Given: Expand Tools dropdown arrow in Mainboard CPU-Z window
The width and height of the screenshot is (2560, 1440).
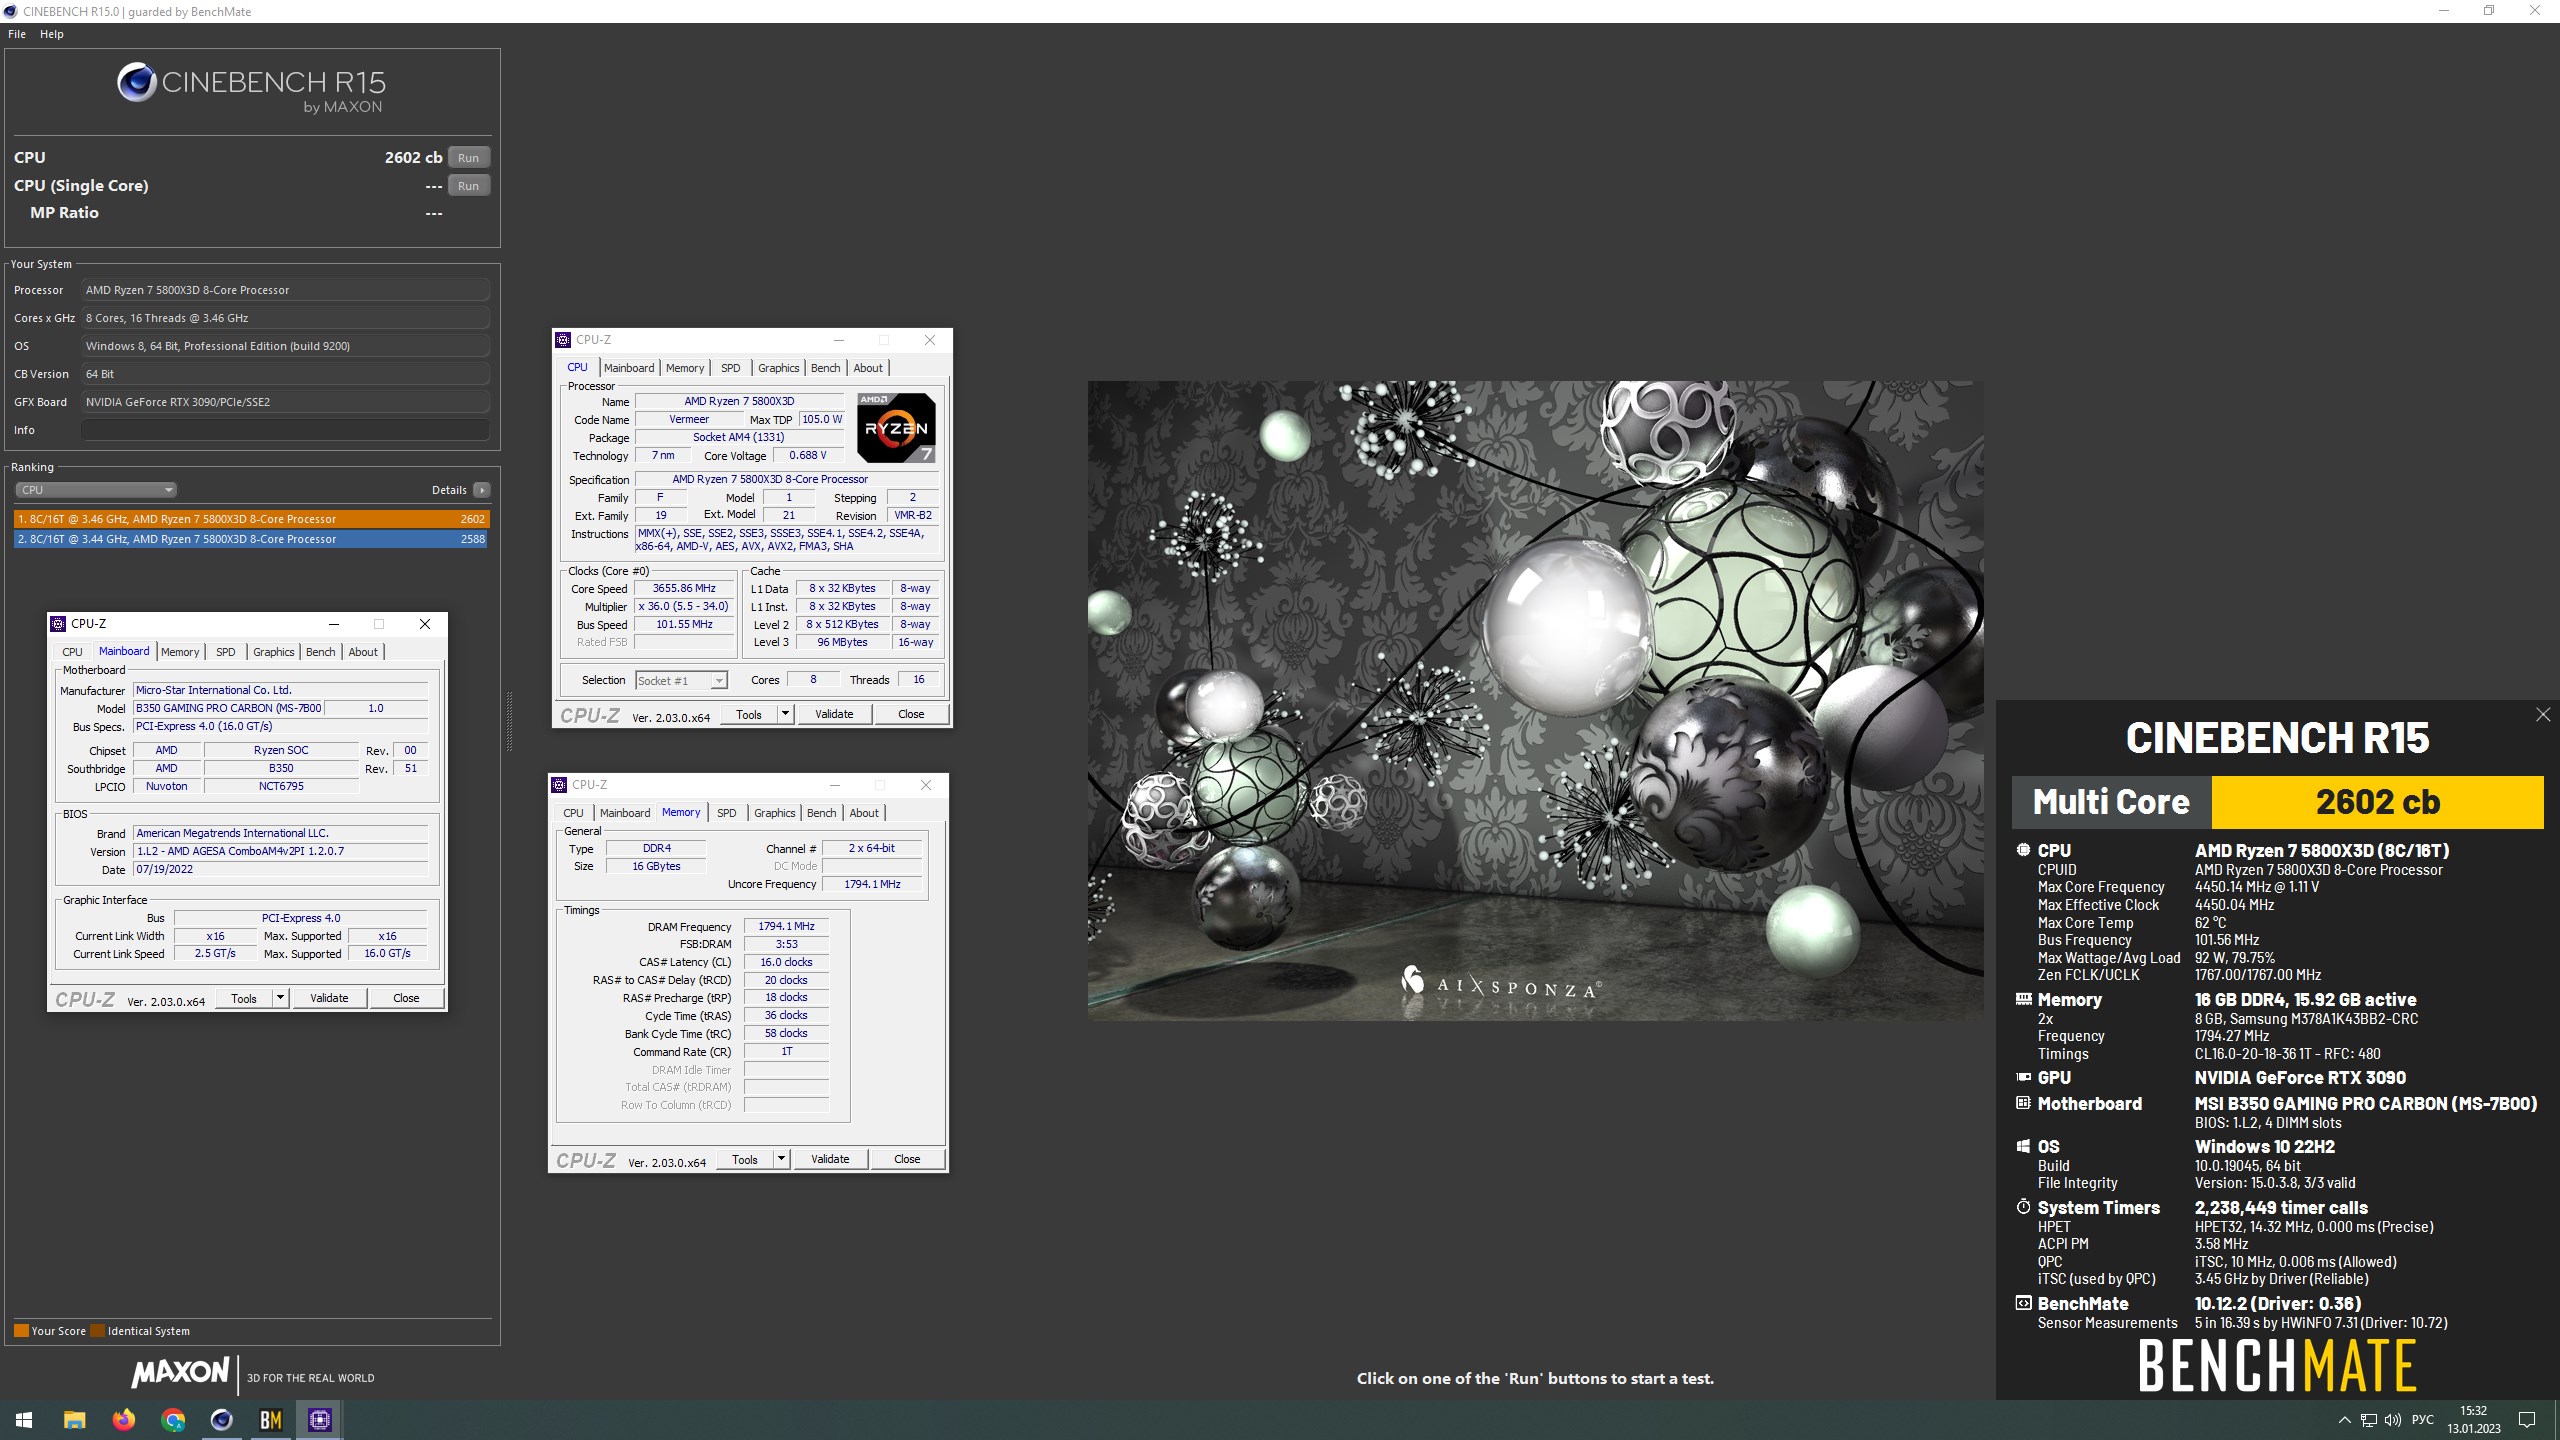Looking at the screenshot, I should tap(281, 998).
